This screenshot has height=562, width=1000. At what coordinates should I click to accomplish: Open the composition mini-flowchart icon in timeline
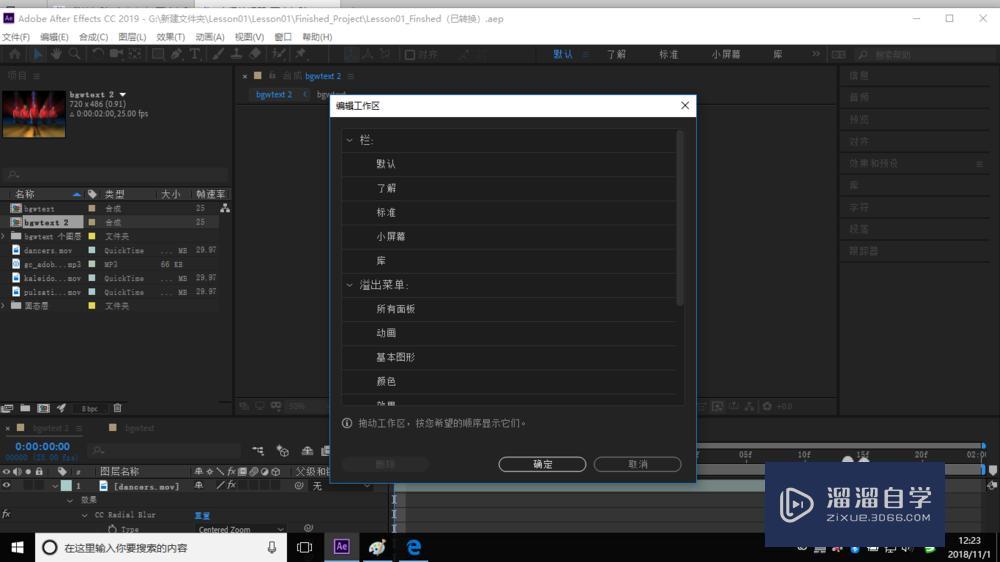pos(258,451)
